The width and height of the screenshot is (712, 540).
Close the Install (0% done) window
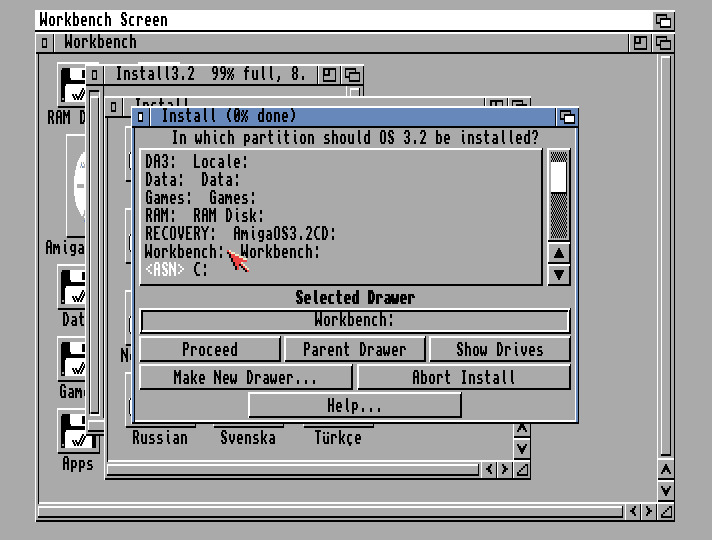[x=141, y=117]
